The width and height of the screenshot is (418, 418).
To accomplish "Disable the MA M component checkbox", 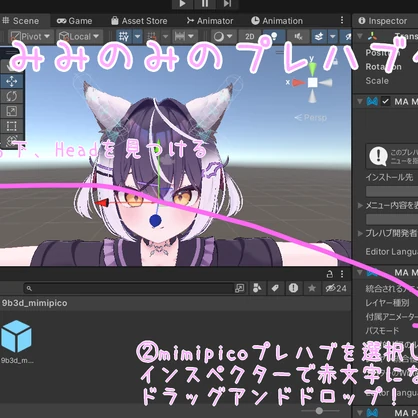I will pyautogui.click(x=385, y=101).
